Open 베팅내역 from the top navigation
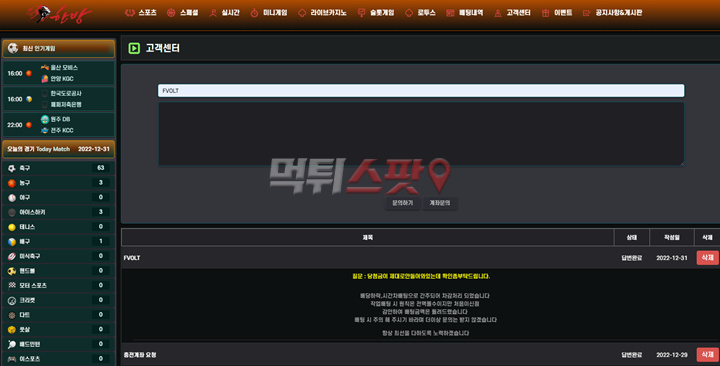Screen dimensions: 720x366 (465, 13)
